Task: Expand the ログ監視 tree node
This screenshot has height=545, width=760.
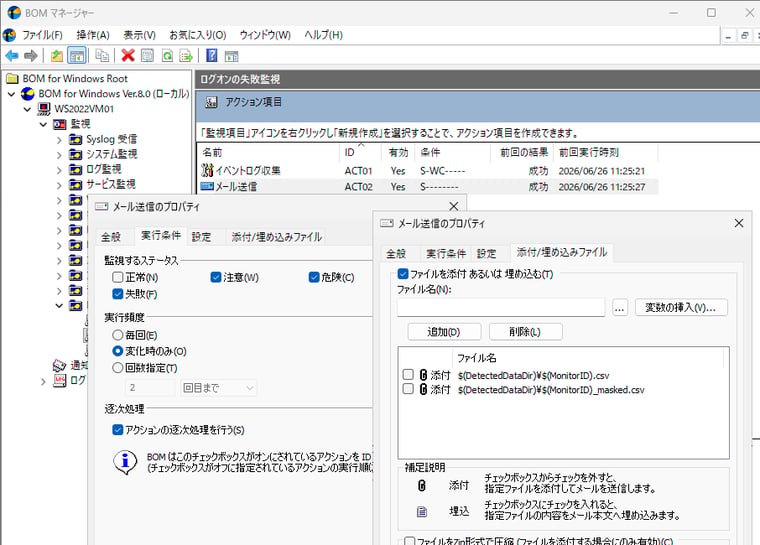Action: pyautogui.click(x=59, y=170)
